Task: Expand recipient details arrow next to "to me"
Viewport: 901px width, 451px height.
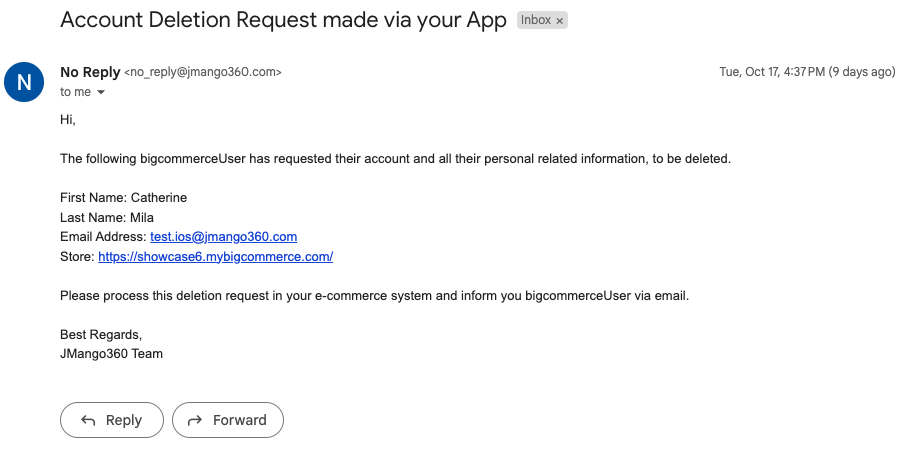Action: coord(101,93)
